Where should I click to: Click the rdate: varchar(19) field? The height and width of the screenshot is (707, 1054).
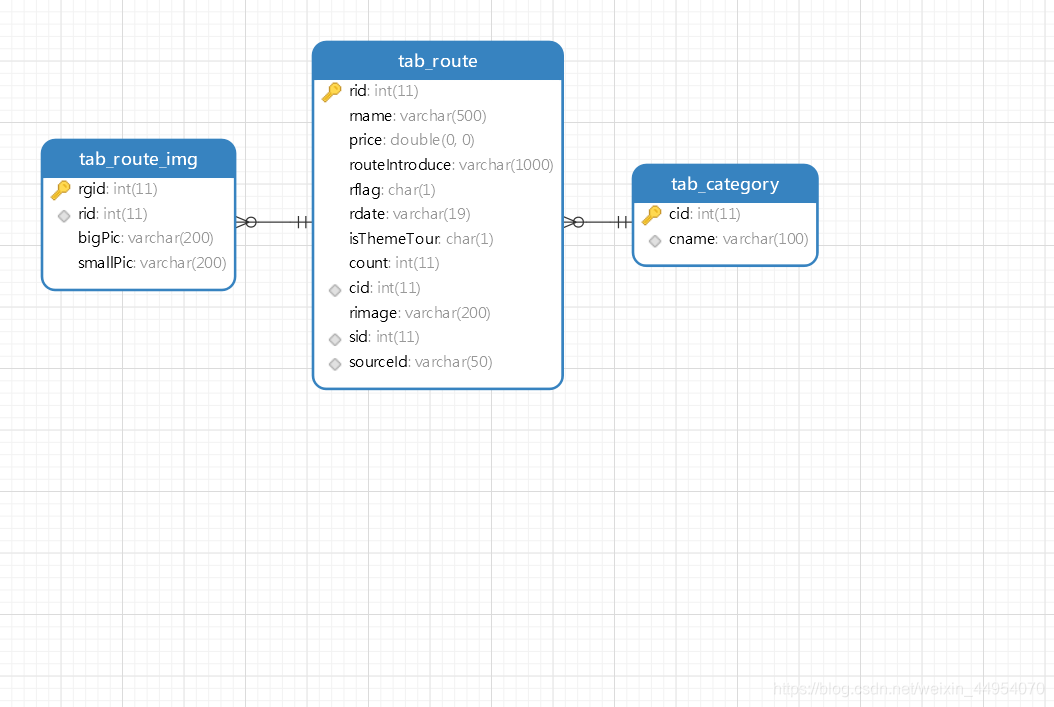point(409,214)
